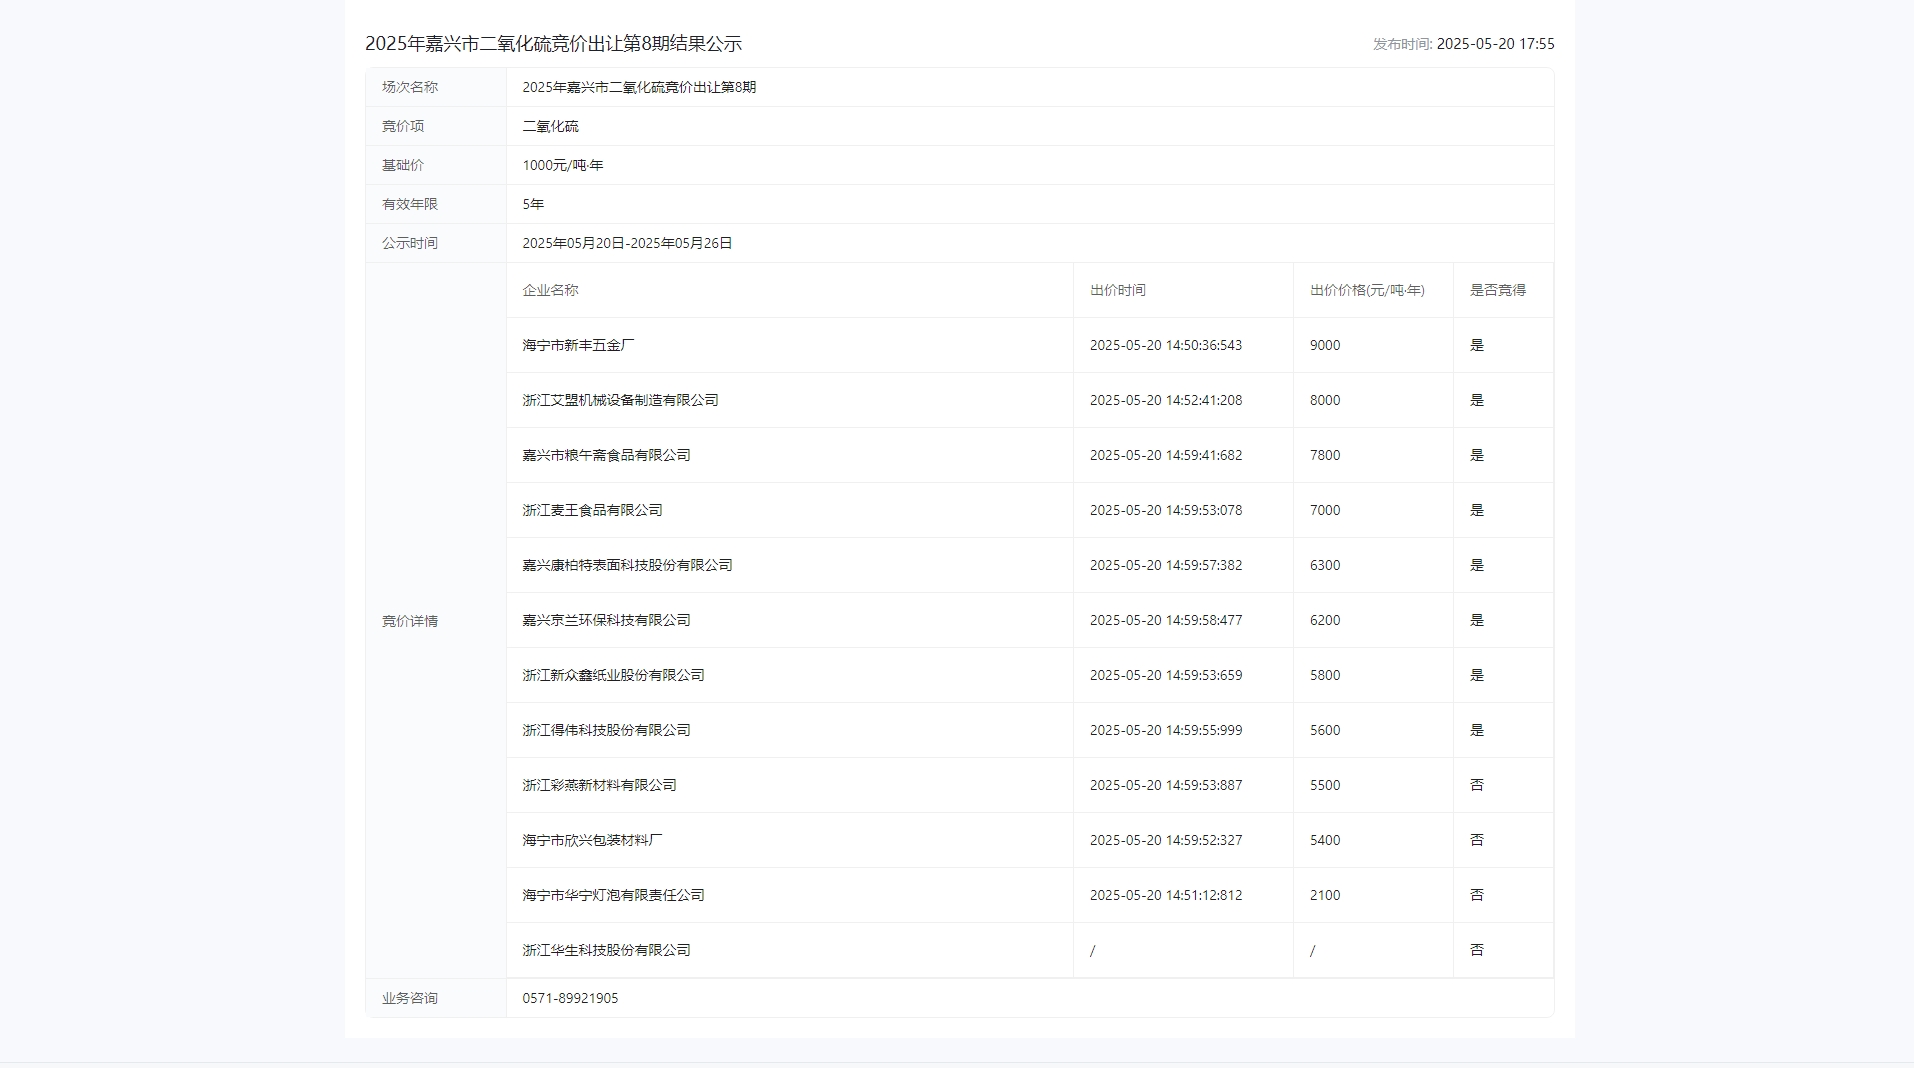The width and height of the screenshot is (1914, 1068).
Task: Select the 5年 validity value
Action: click(x=533, y=204)
